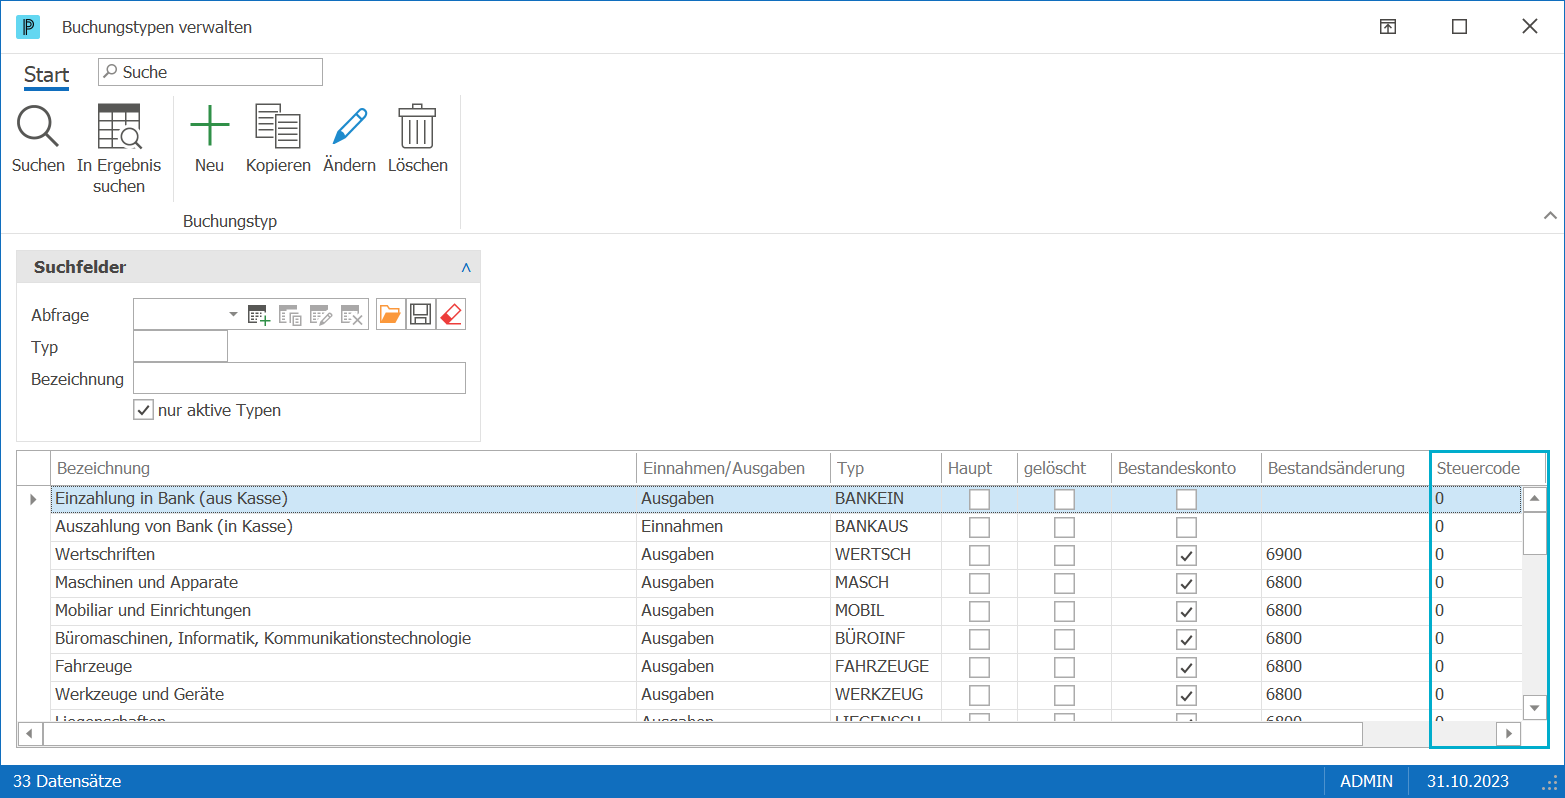The width and height of the screenshot is (1565, 798).
Task: Click the red eraser clear icon
Action: (x=451, y=315)
